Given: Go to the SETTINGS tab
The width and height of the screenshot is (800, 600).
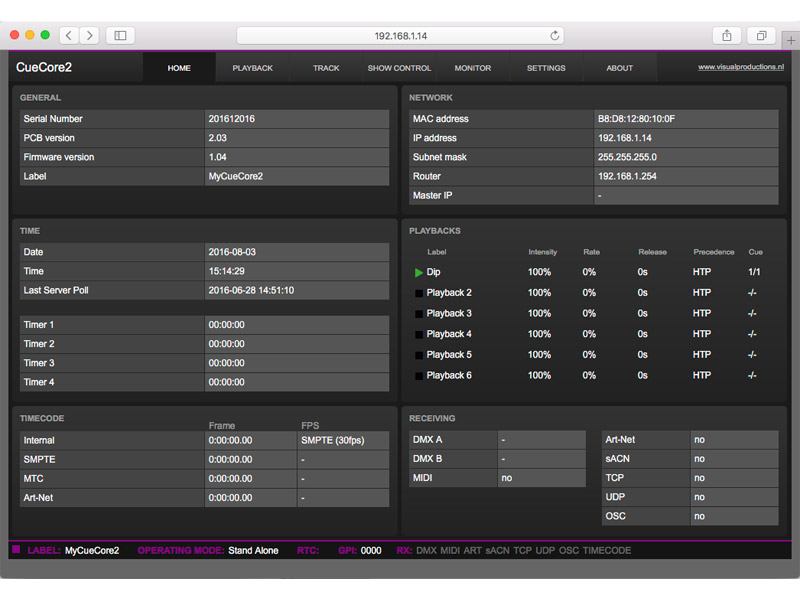Looking at the screenshot, I should click(546, 68).
